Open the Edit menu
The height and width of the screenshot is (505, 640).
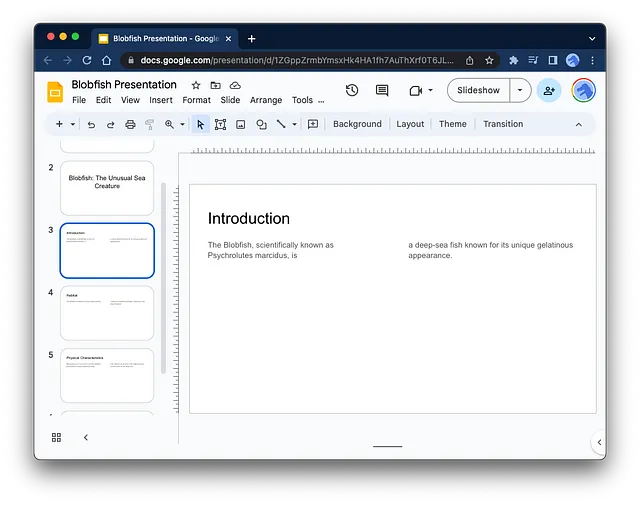tap(103, 100)
